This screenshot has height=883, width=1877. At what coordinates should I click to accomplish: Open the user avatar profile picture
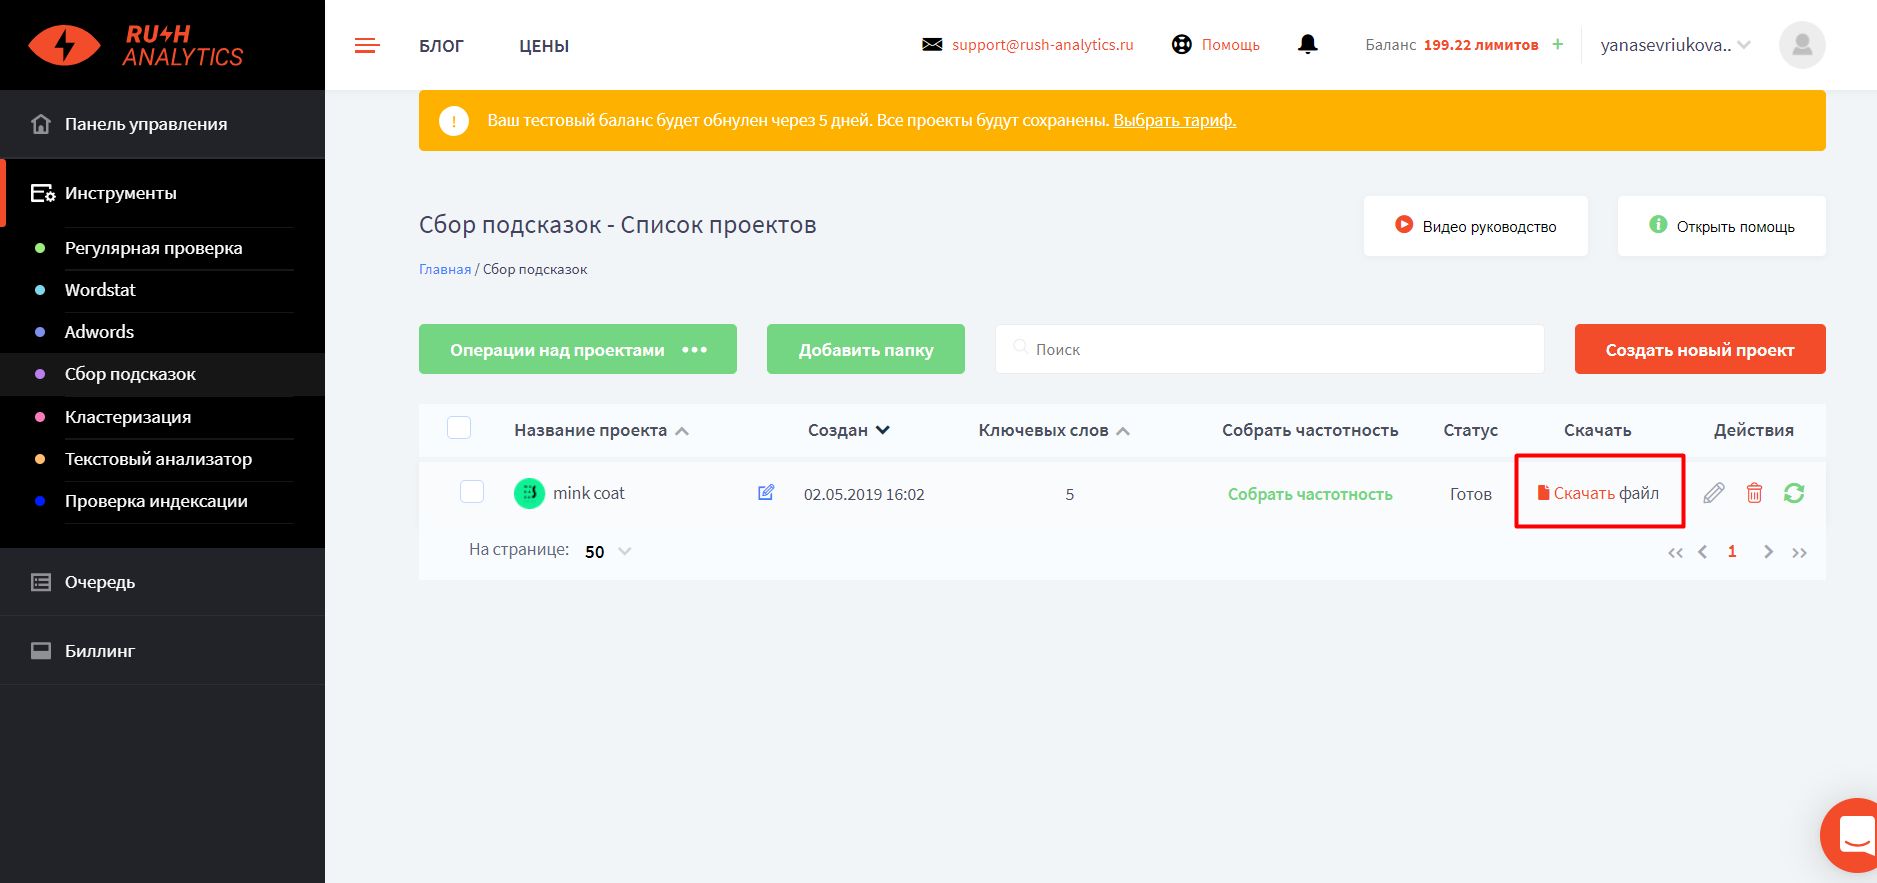1802,45
